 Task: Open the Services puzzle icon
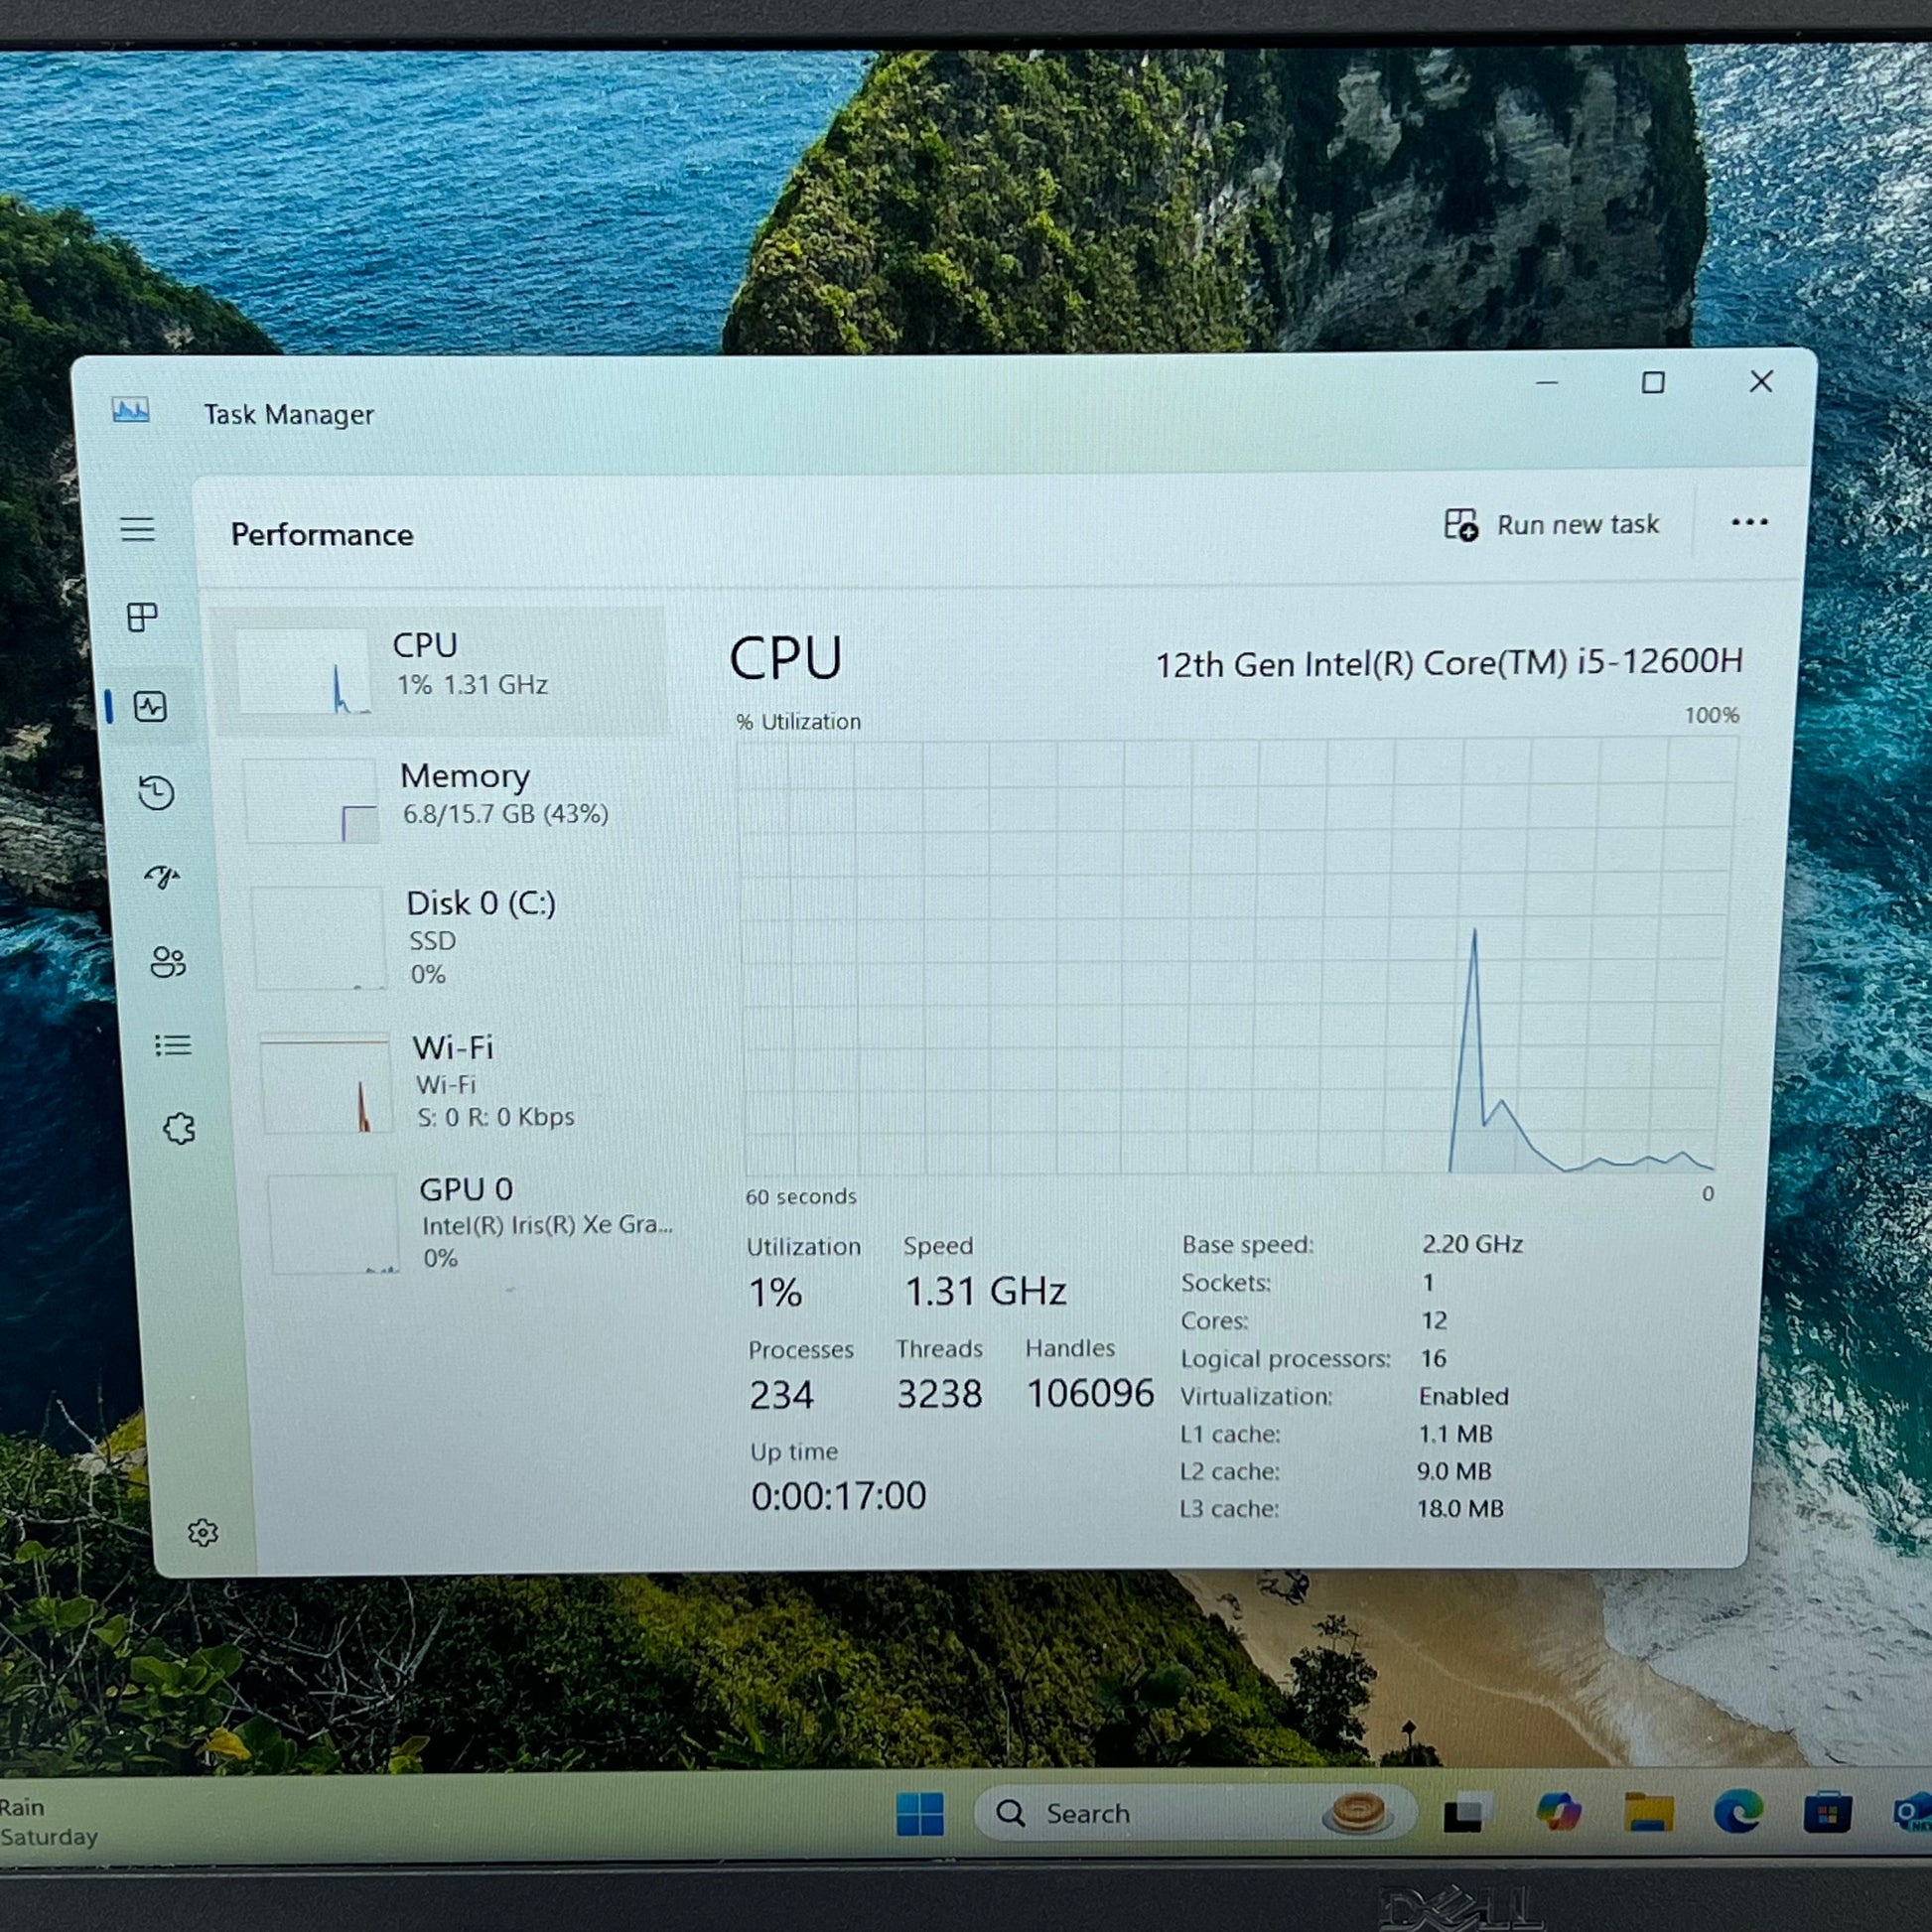point(179,1129)
